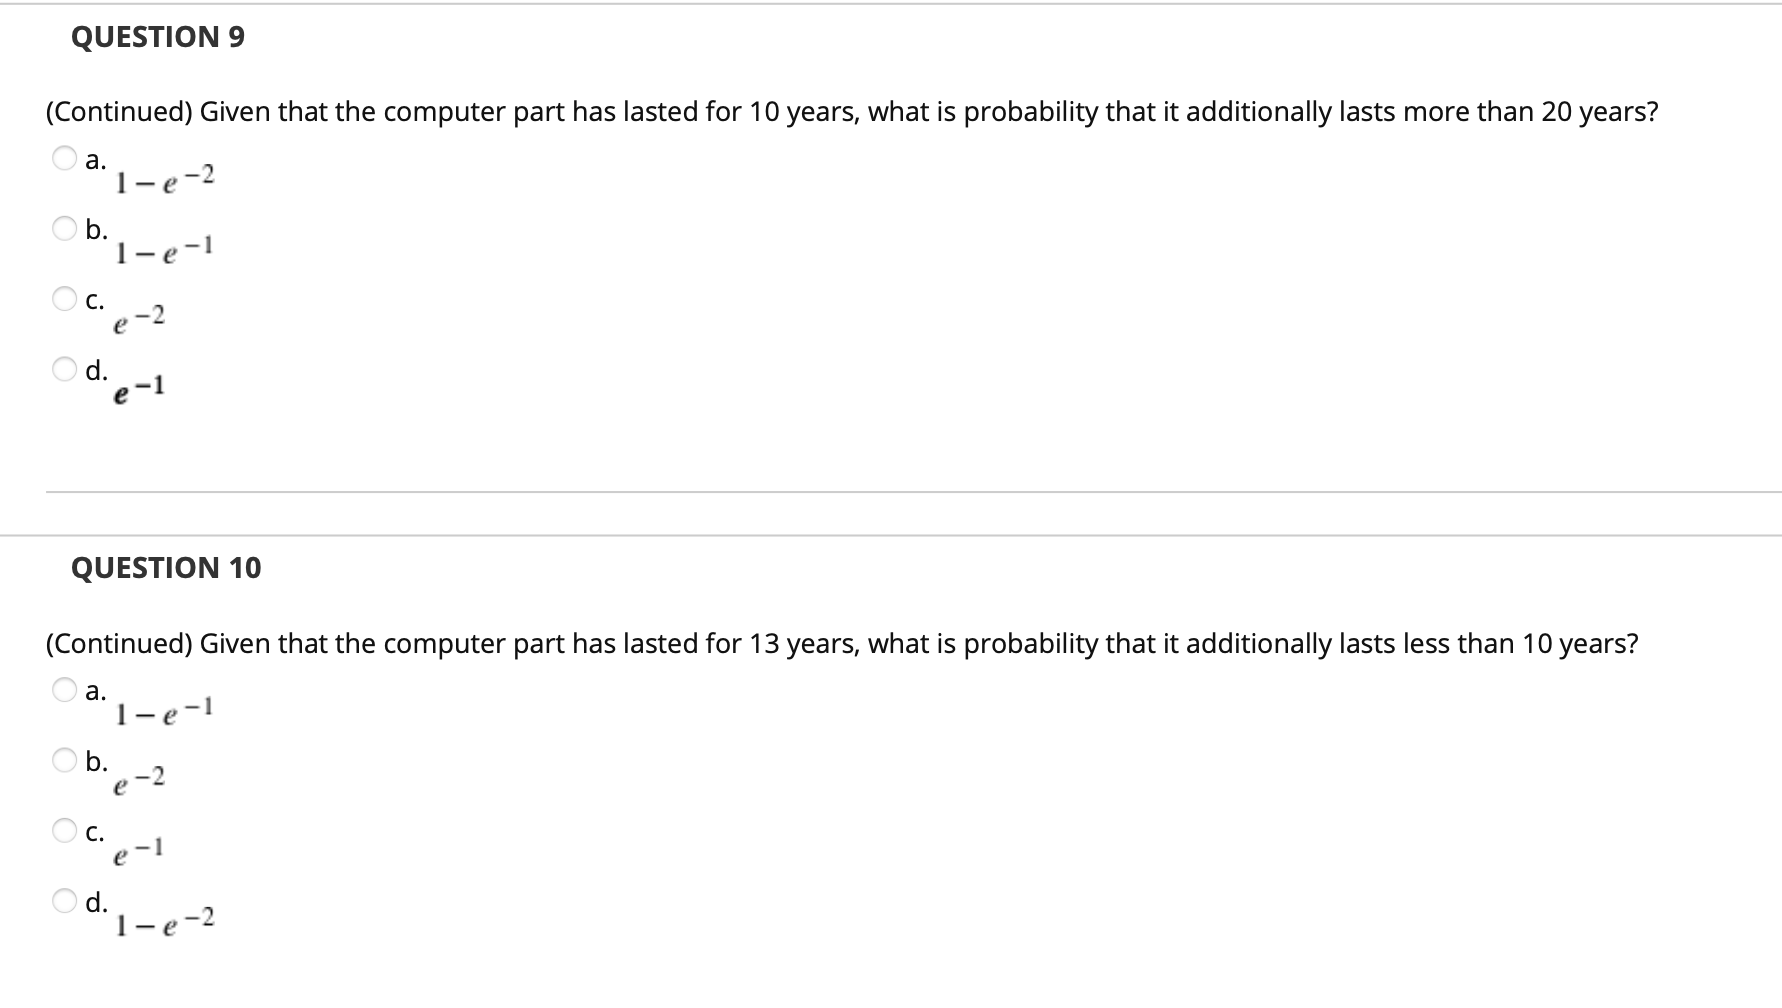Image resolution: width=1782 pixels, height=1008 pixels.
Task: Click the QUESTION 10 heading
Action: pos(166,568)
